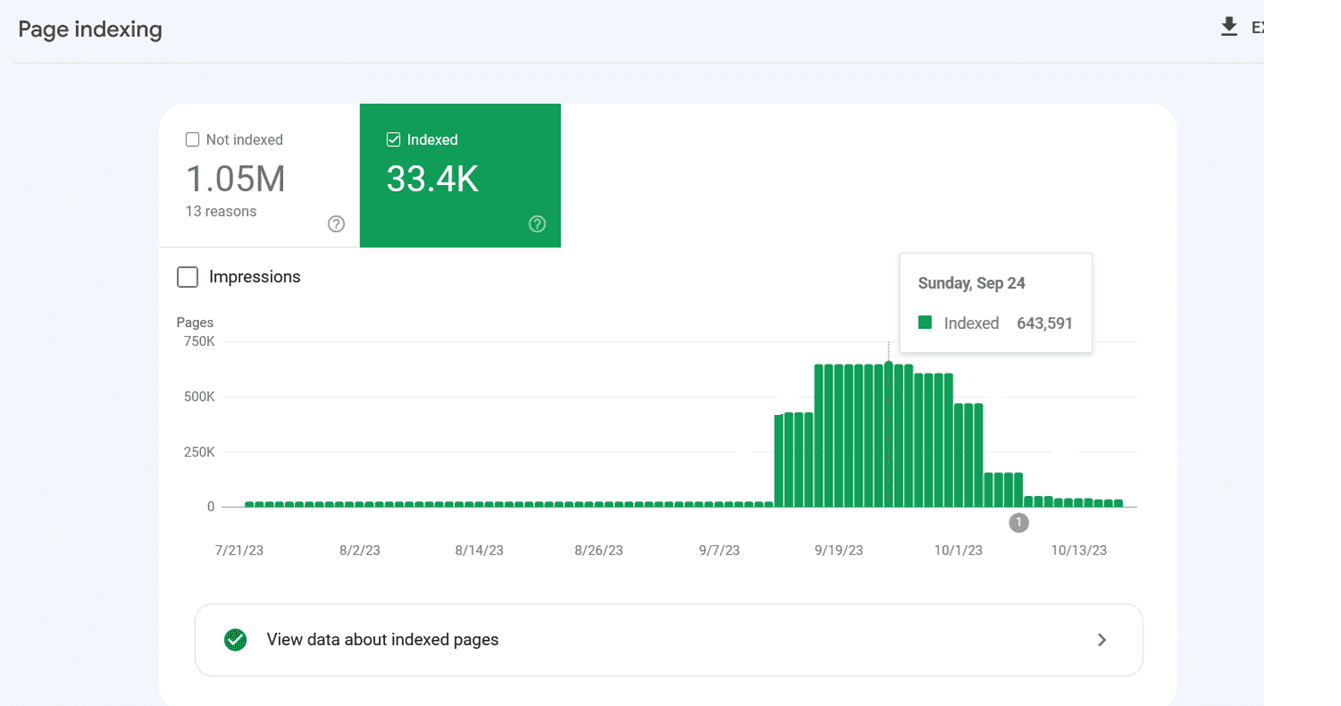Screen dimensions: 1341x706
Task: Select the 1.05M Not indexed count
Action: coord(236,179)
